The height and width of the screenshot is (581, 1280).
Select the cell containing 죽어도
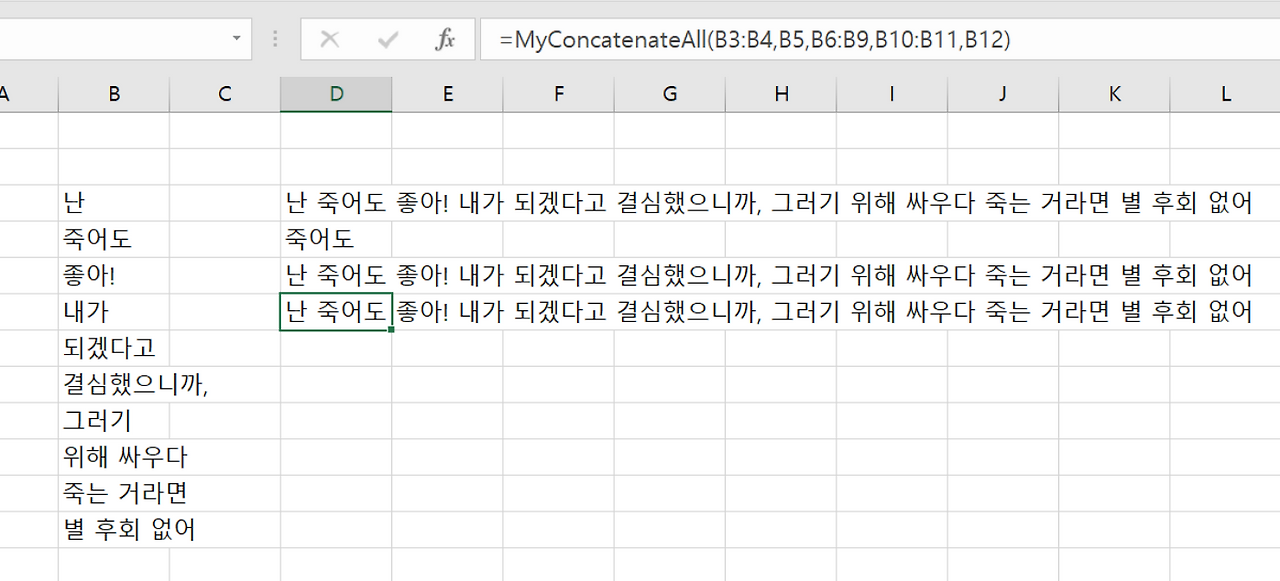click(113, 238)
